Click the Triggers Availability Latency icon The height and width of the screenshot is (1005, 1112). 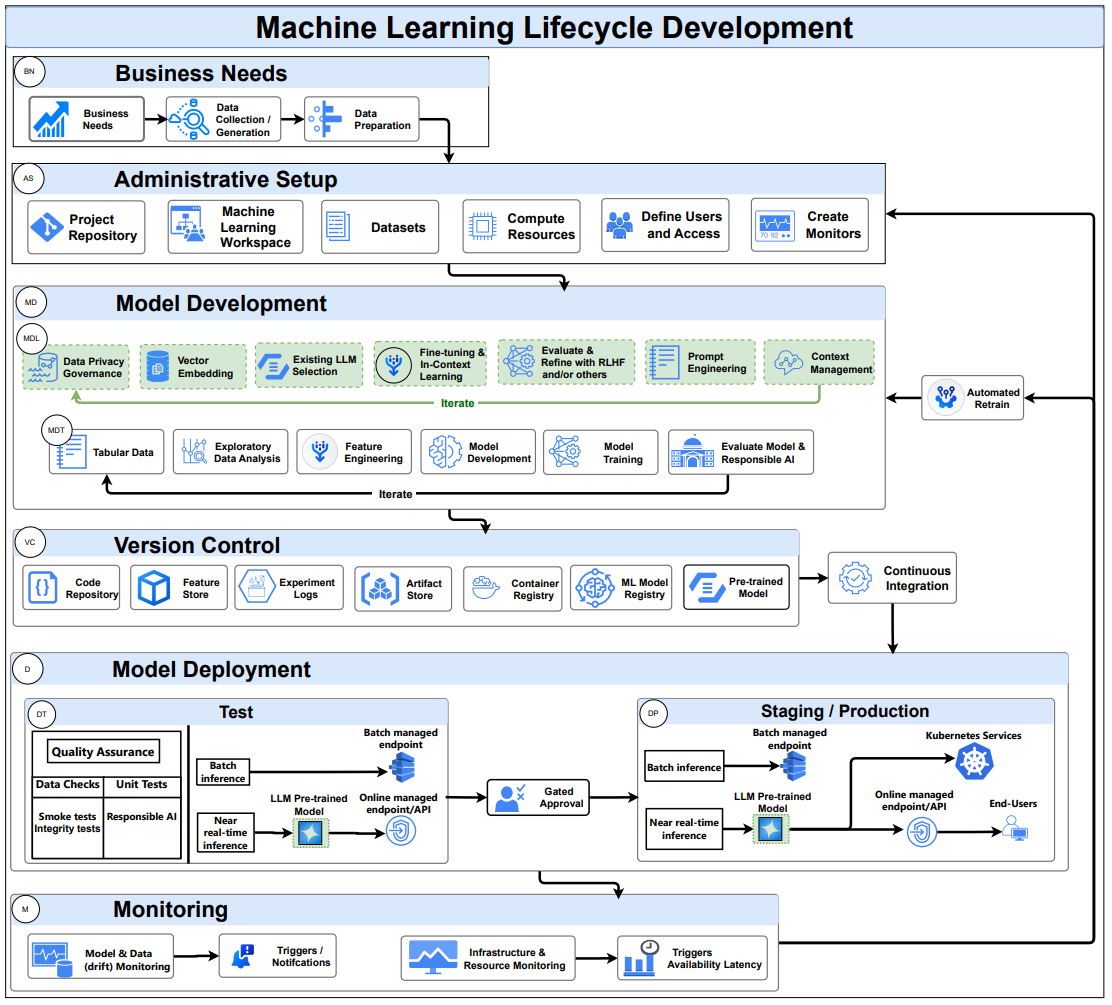pyautogui.click(x=641, y=958)
